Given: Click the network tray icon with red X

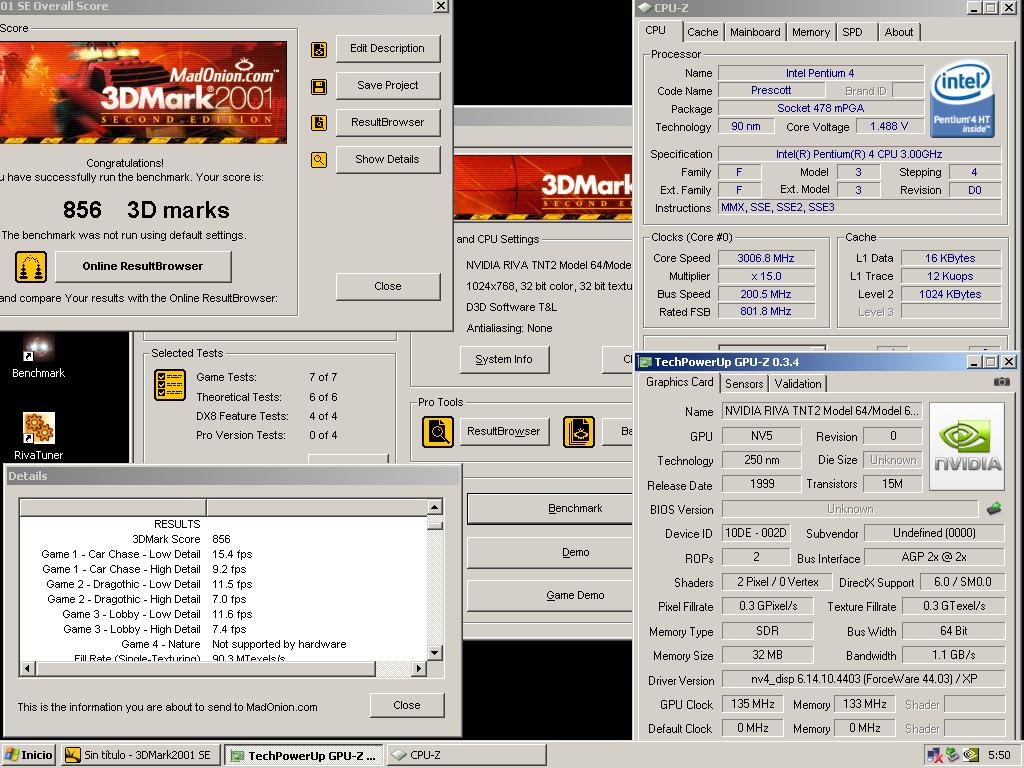Looking at the screenshot, I should [934, 755].
